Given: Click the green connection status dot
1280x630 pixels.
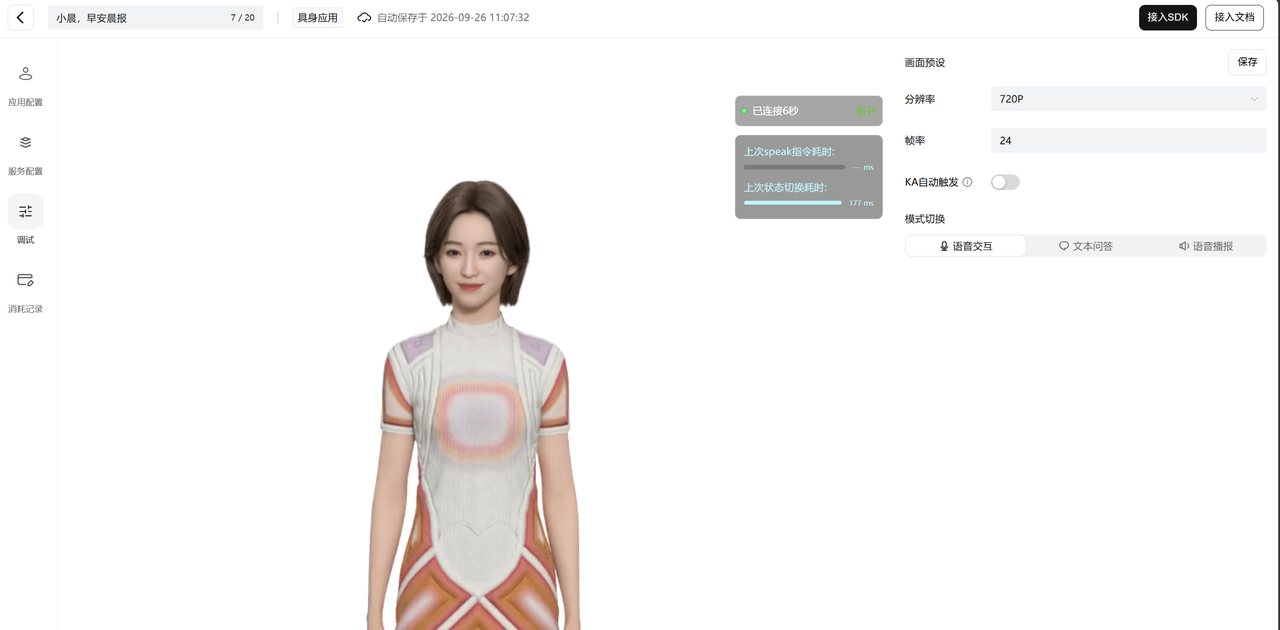Looking at the screenshot, I should pyautogui.click(x=744, y=111).
